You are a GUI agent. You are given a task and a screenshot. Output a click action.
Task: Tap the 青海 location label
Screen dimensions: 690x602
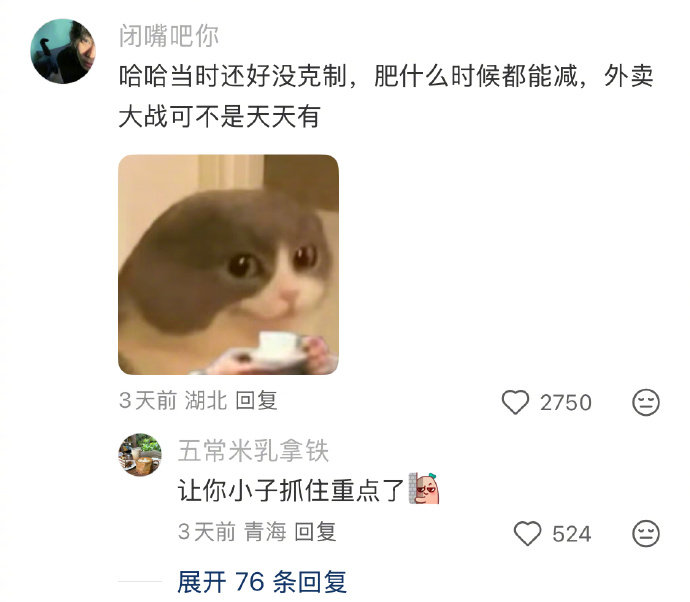(265, 531)
